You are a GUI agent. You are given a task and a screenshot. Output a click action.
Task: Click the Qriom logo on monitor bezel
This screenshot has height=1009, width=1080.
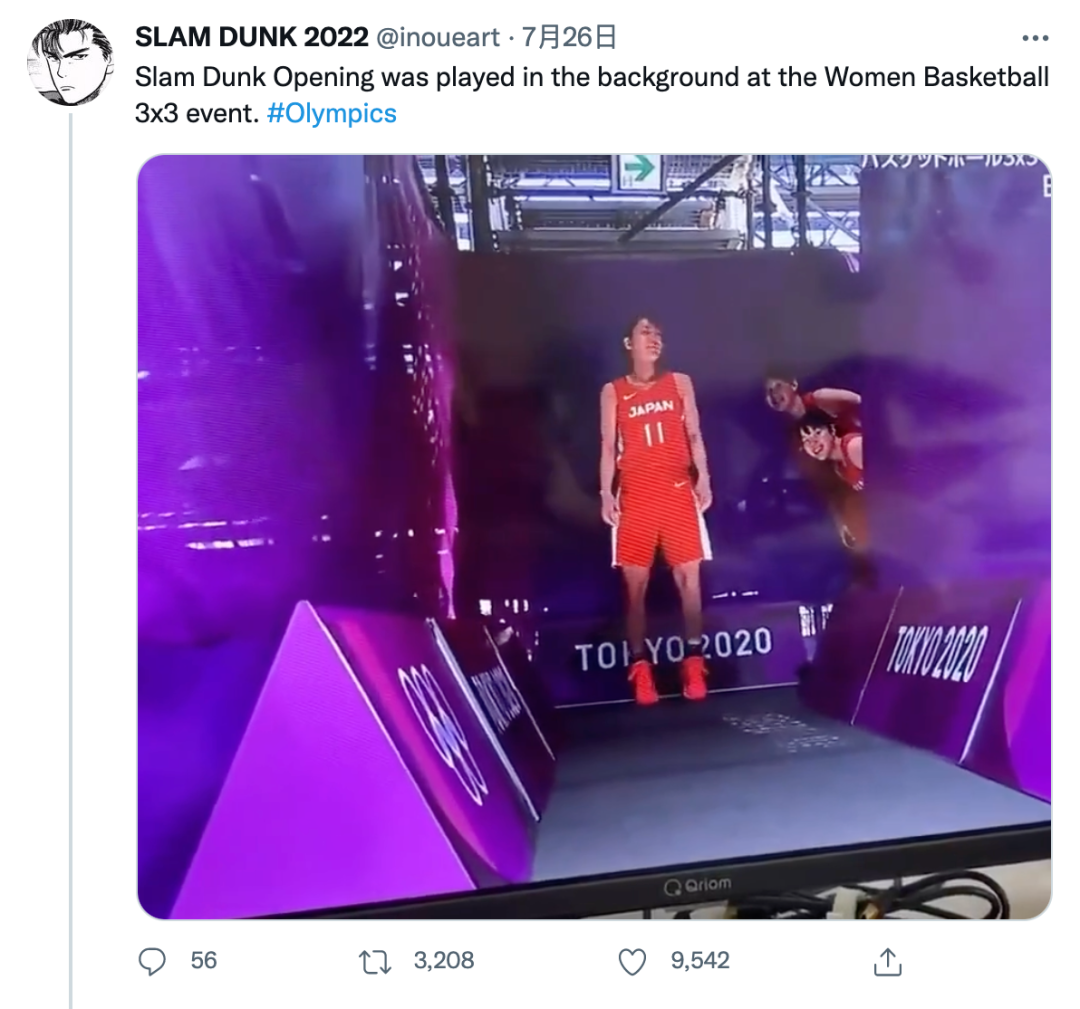[x=698, y=885]
